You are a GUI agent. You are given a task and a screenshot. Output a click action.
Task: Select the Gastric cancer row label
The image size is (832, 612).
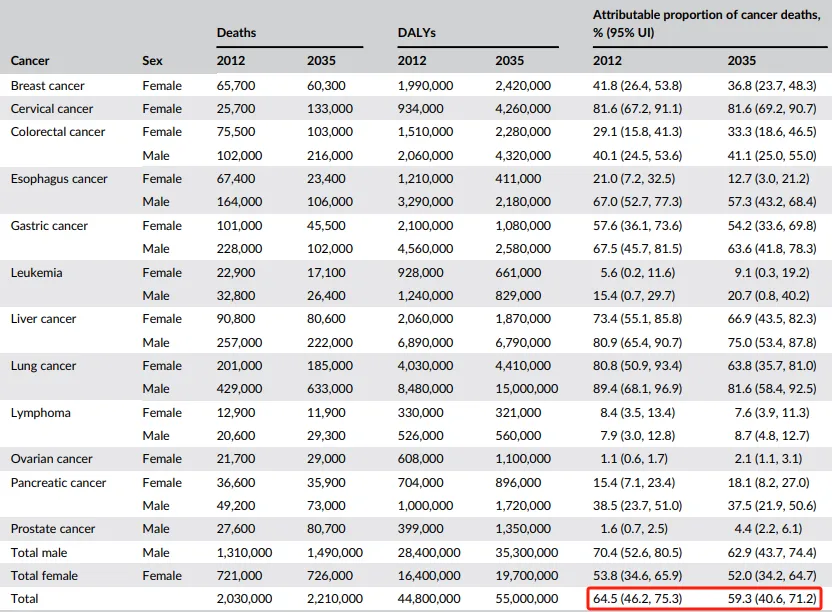(49, 226)
